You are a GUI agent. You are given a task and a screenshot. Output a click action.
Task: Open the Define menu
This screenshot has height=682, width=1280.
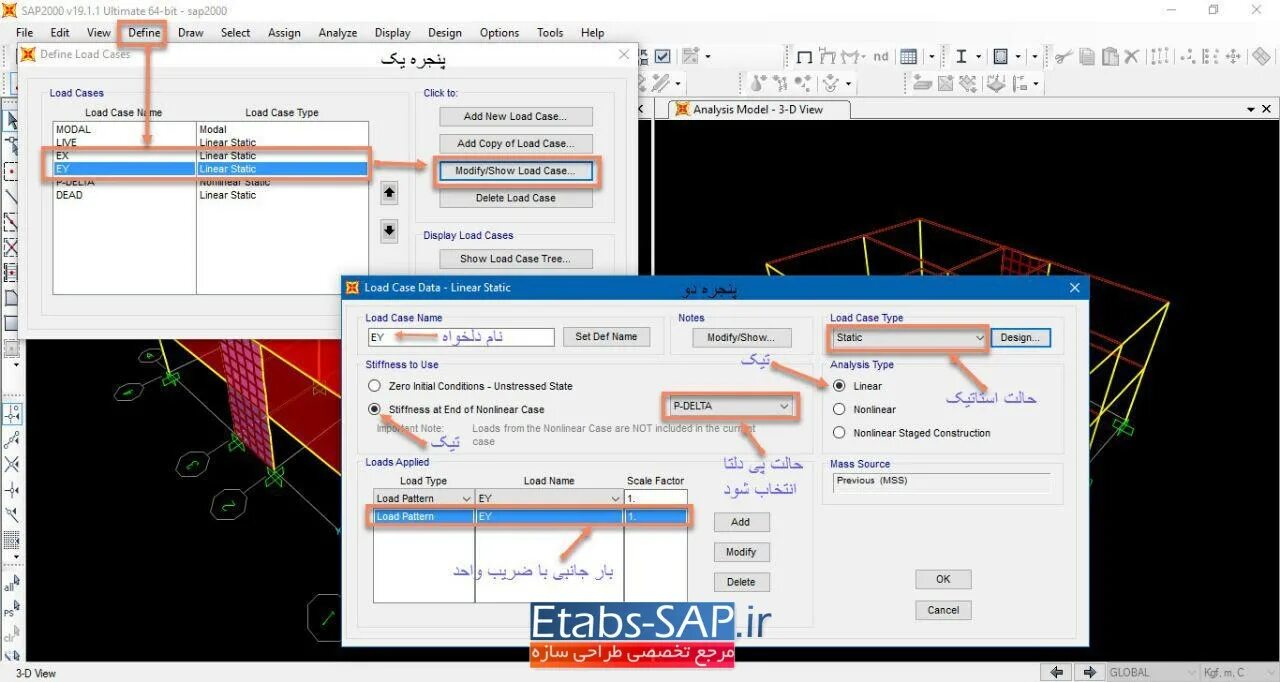(144, 33)
